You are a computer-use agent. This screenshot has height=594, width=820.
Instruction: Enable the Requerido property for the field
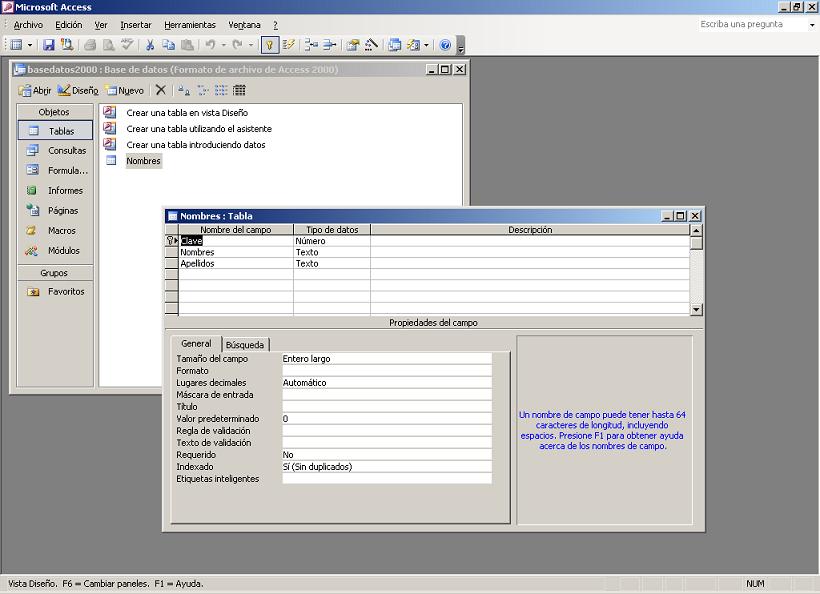[x=387, y=454]
